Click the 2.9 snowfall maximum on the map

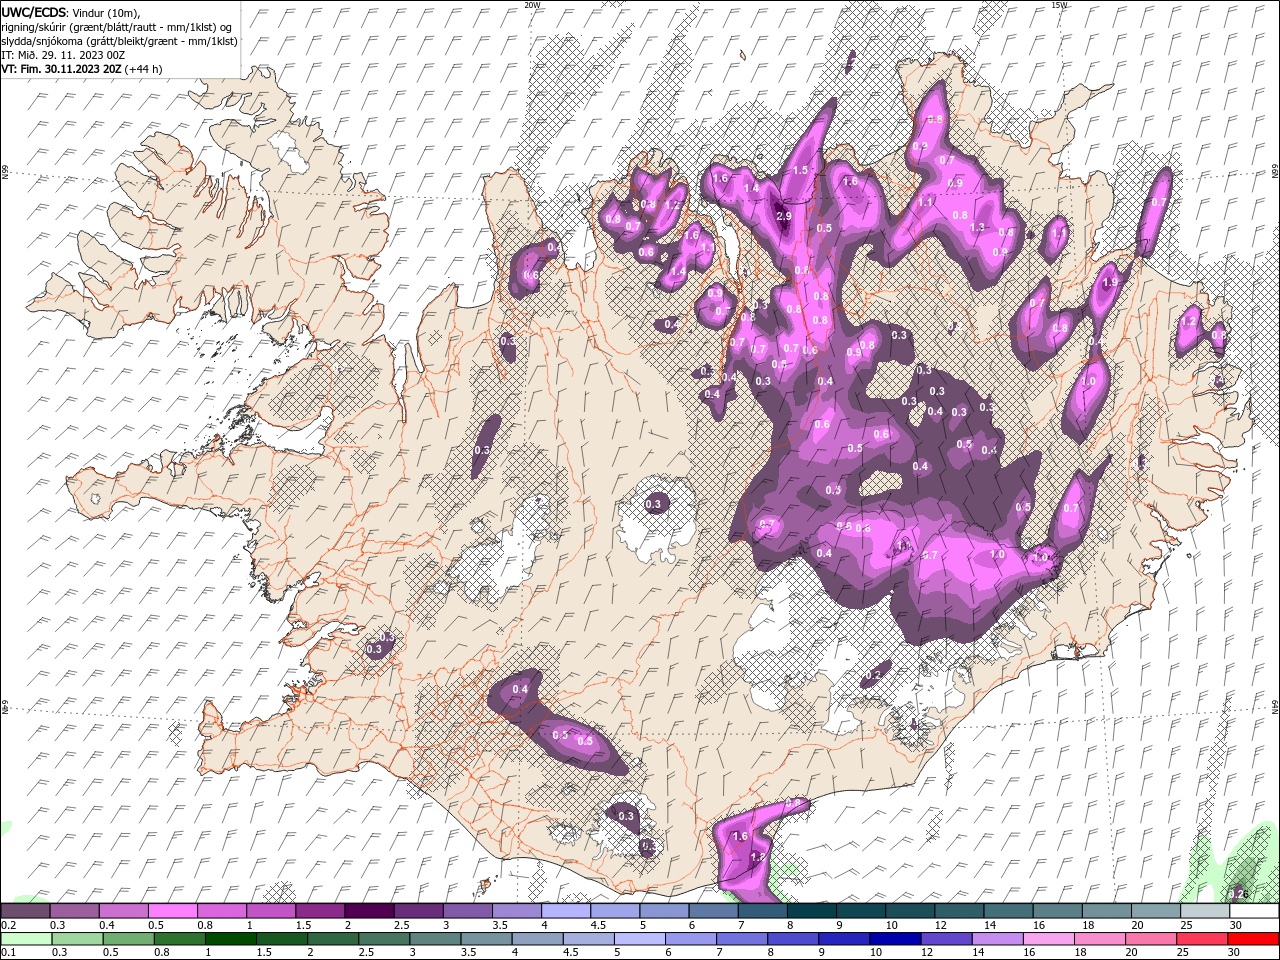pyautogui.click(x=784, y=215)
